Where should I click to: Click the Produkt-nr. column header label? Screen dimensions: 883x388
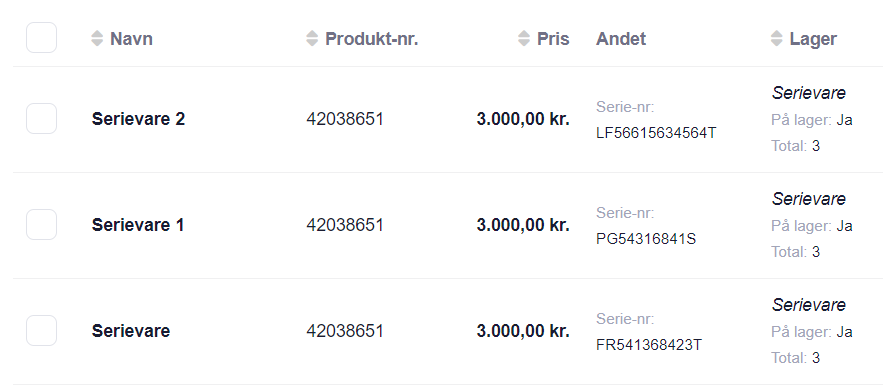[x=372, y=39]
